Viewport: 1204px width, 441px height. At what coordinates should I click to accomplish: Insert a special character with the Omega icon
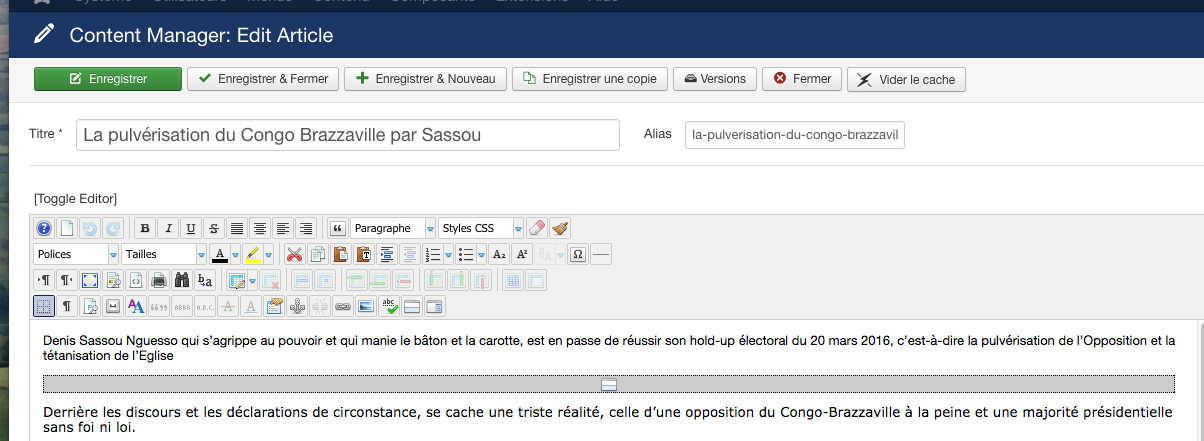(577, 254)
